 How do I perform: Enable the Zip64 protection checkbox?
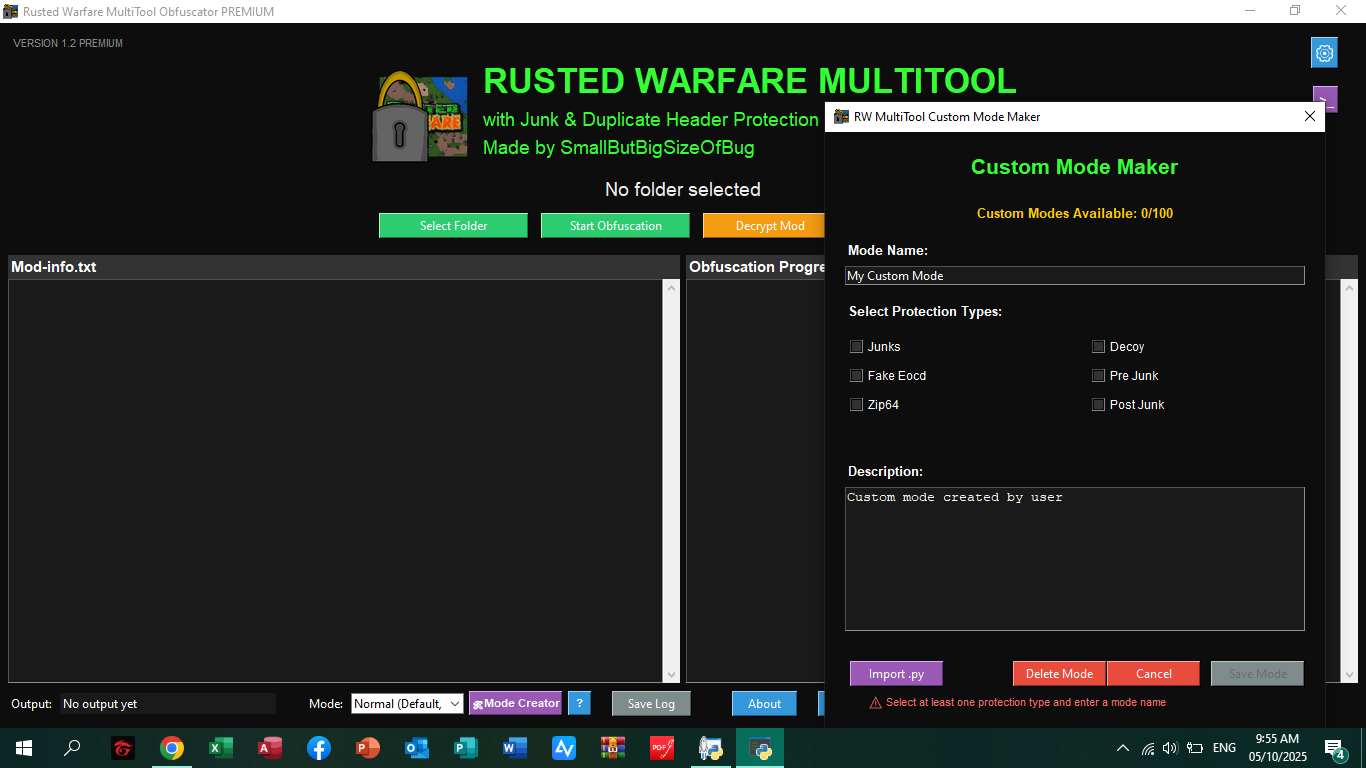(856, 405)
